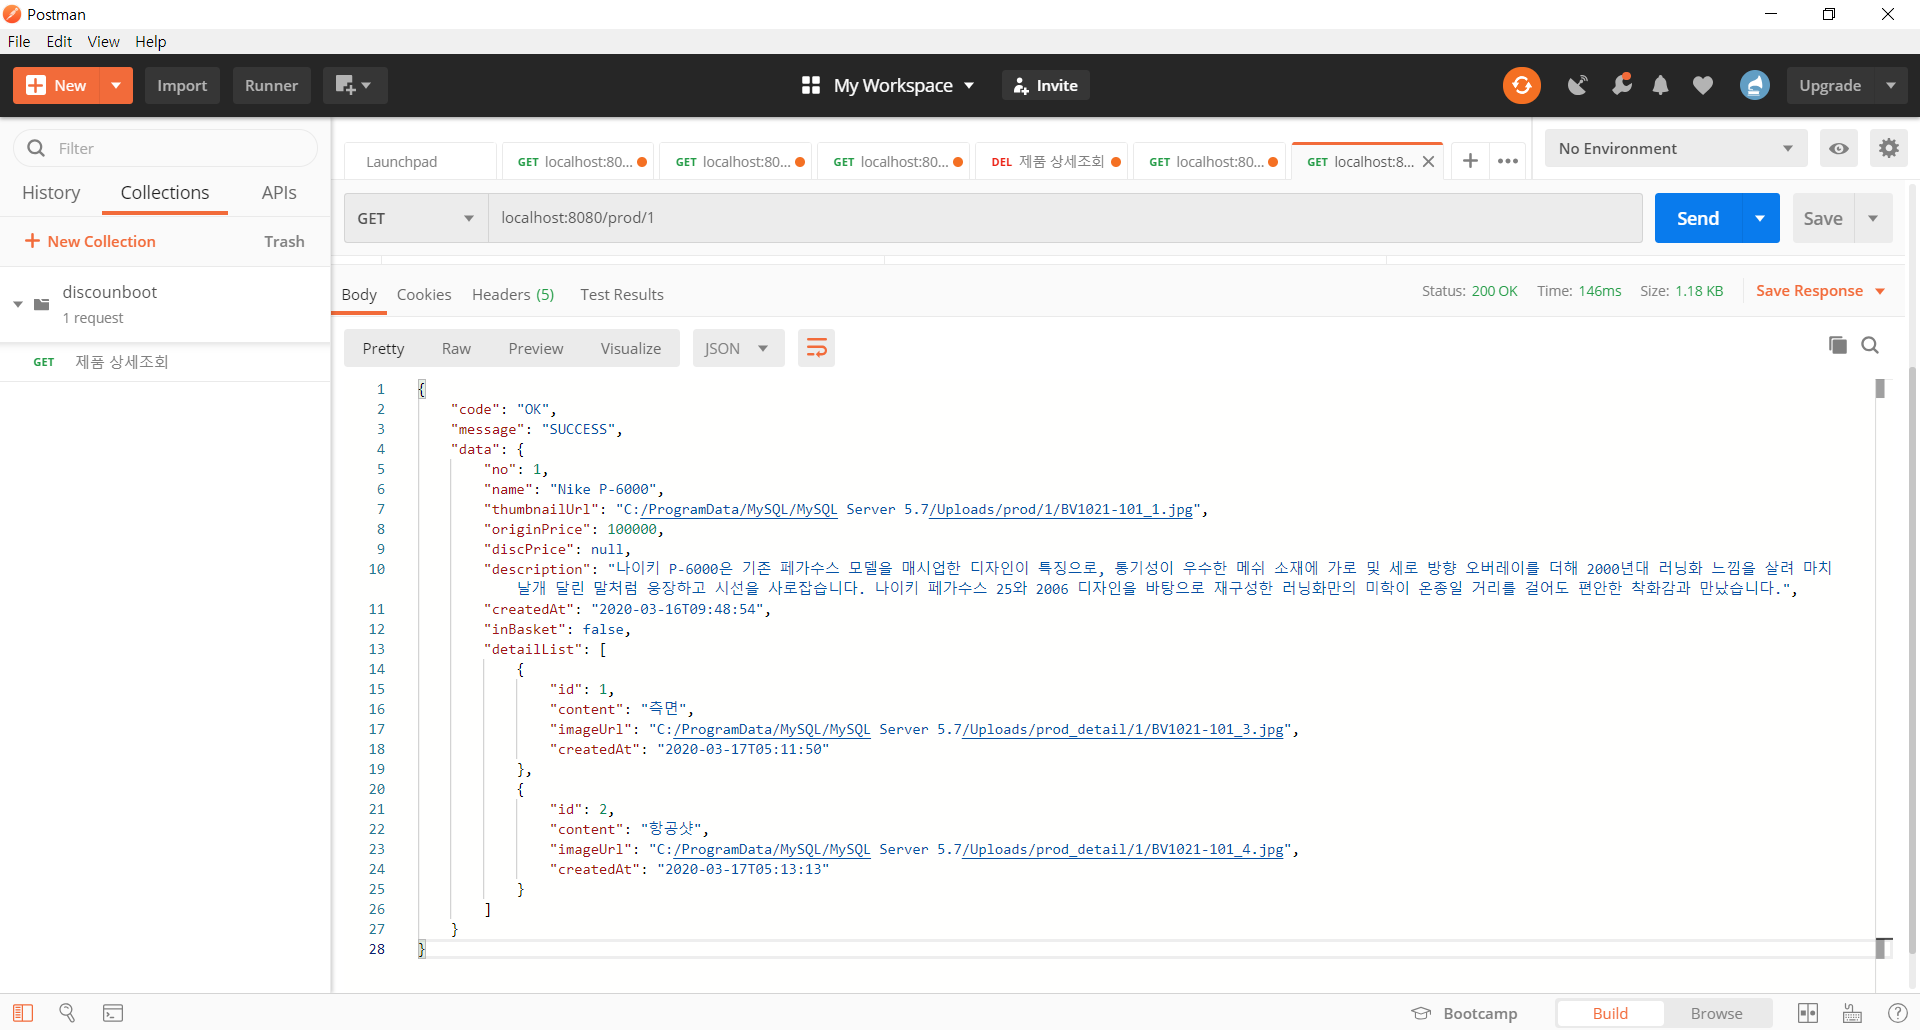
Task: Toggle line wrap icon in response
Action: (816, 348)
